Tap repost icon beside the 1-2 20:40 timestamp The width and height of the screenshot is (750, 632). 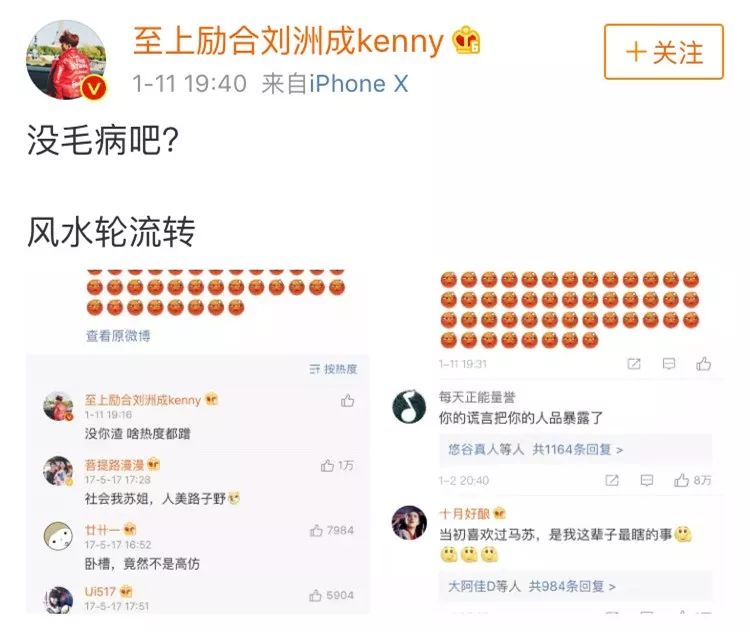[x=612, y=480]
